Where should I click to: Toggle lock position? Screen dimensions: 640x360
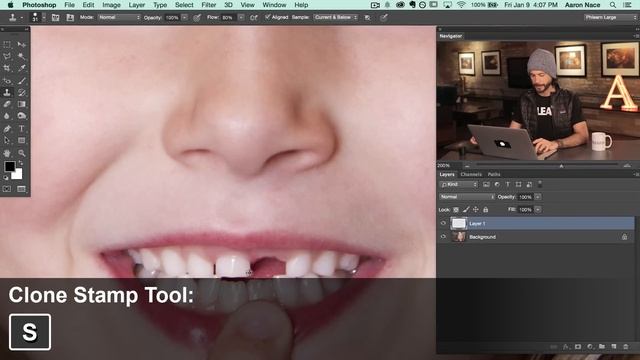pyautogui.click(x=476, y=210)
